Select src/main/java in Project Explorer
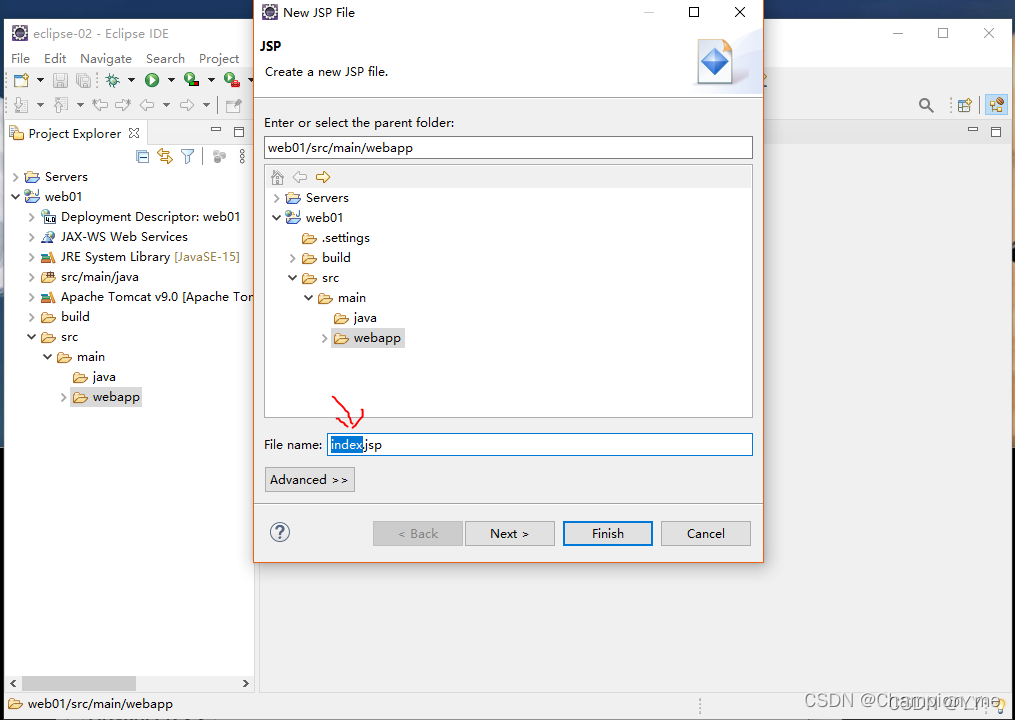 (x=89, y=277)
